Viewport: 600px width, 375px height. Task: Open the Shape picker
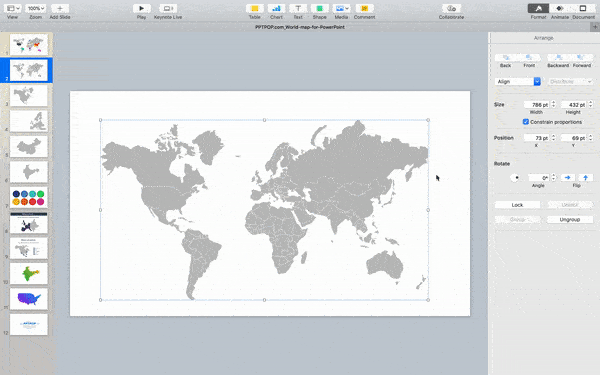point(319,8)
